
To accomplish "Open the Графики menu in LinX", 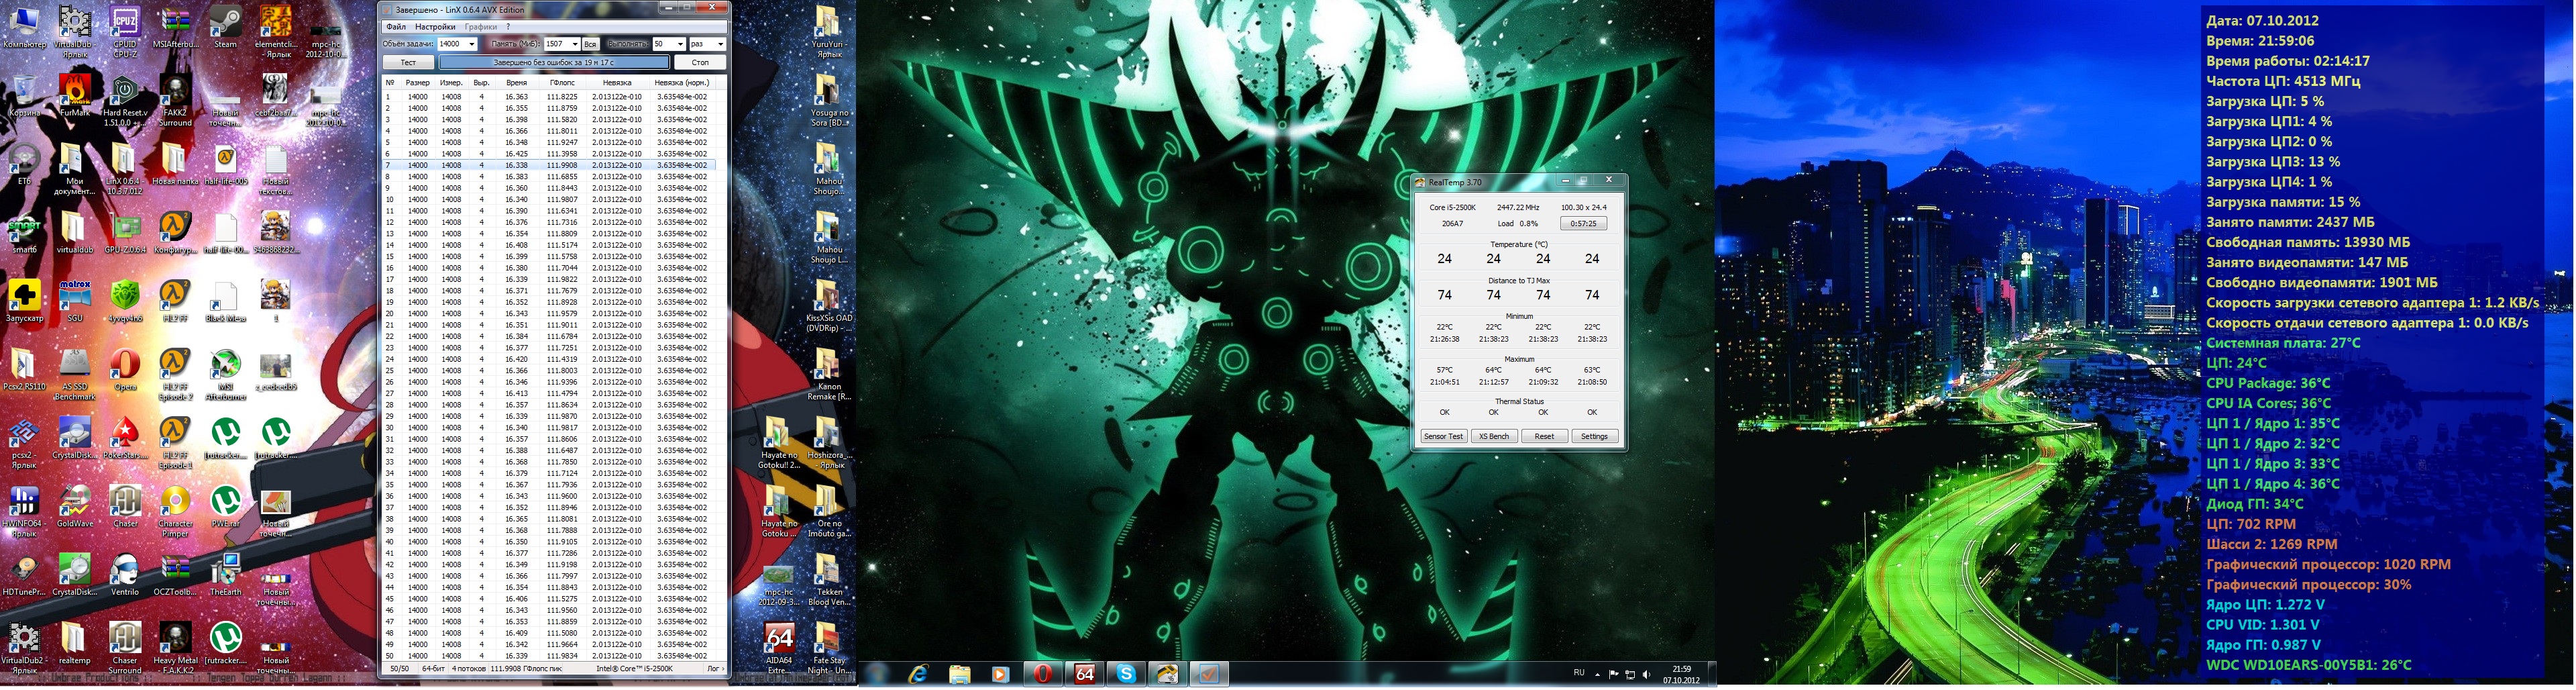I will point(481,27).
